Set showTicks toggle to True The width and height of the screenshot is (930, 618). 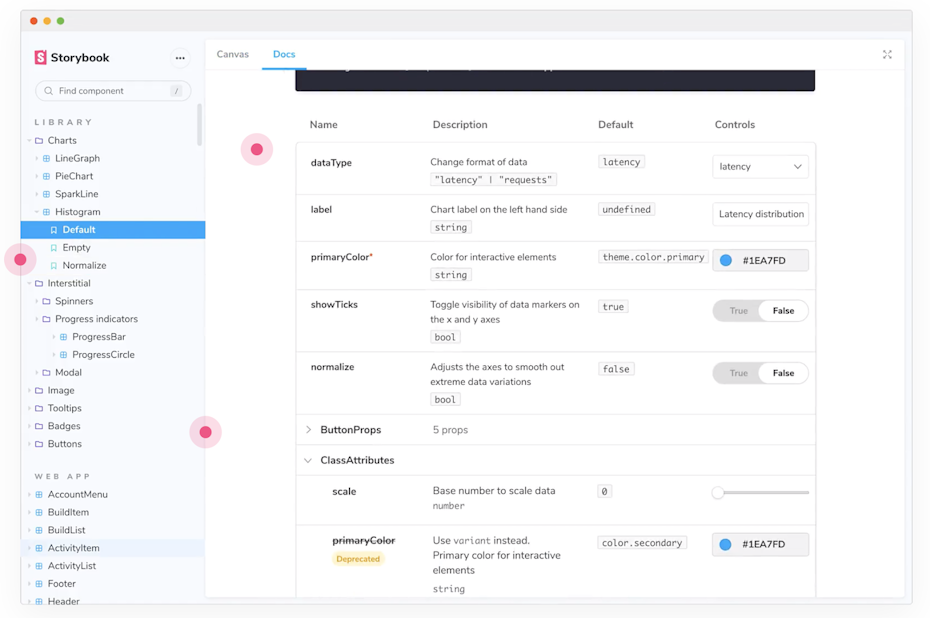click(x=738, y=311)
